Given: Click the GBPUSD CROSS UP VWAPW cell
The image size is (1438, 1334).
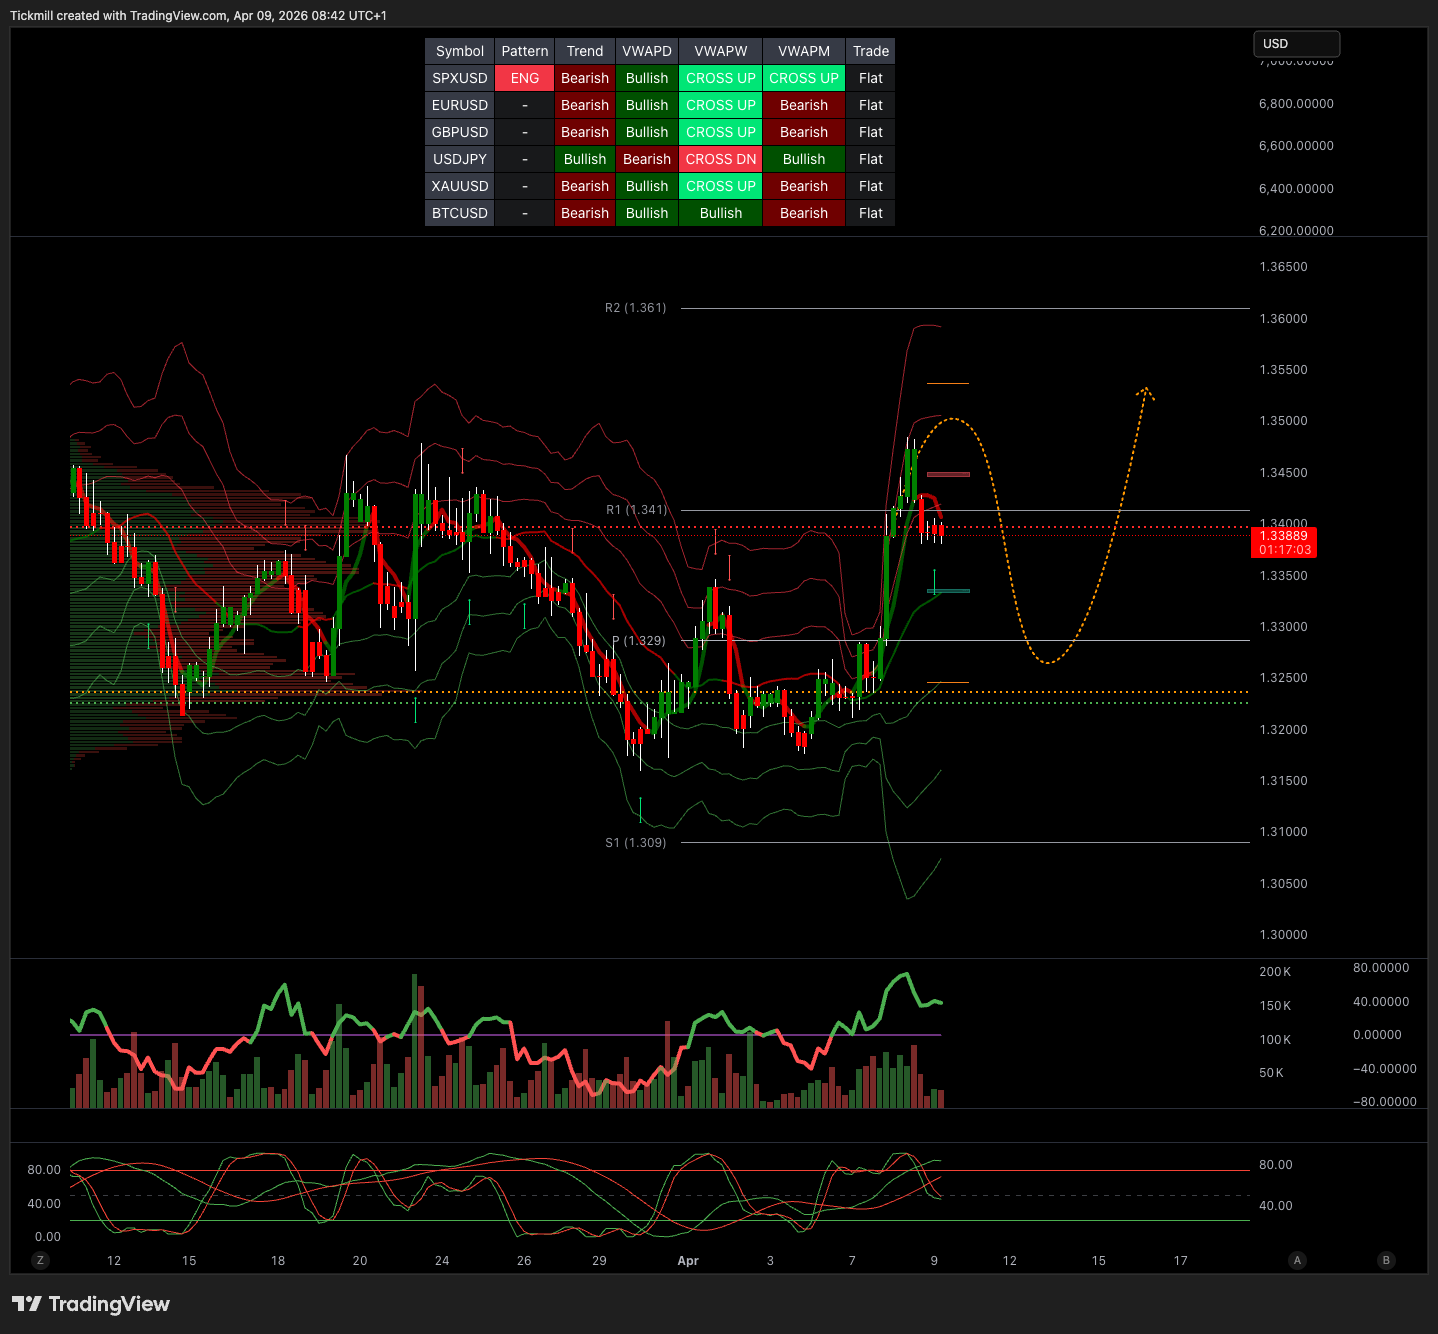Looking at the screenshot, I should pyautogui.click(x=720, y=132).
